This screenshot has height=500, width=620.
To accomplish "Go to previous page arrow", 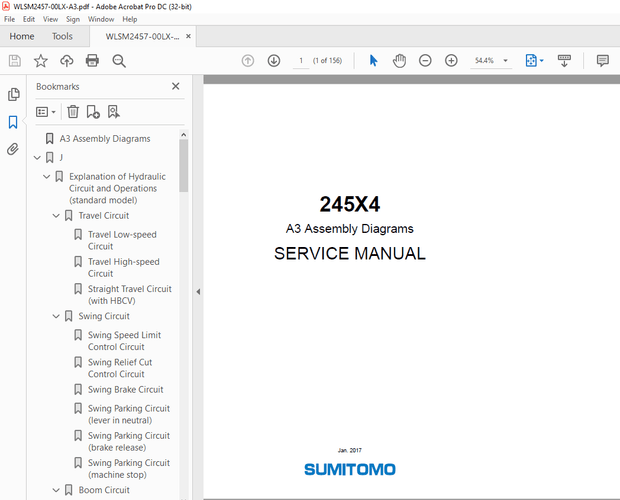I will point(248,60).
